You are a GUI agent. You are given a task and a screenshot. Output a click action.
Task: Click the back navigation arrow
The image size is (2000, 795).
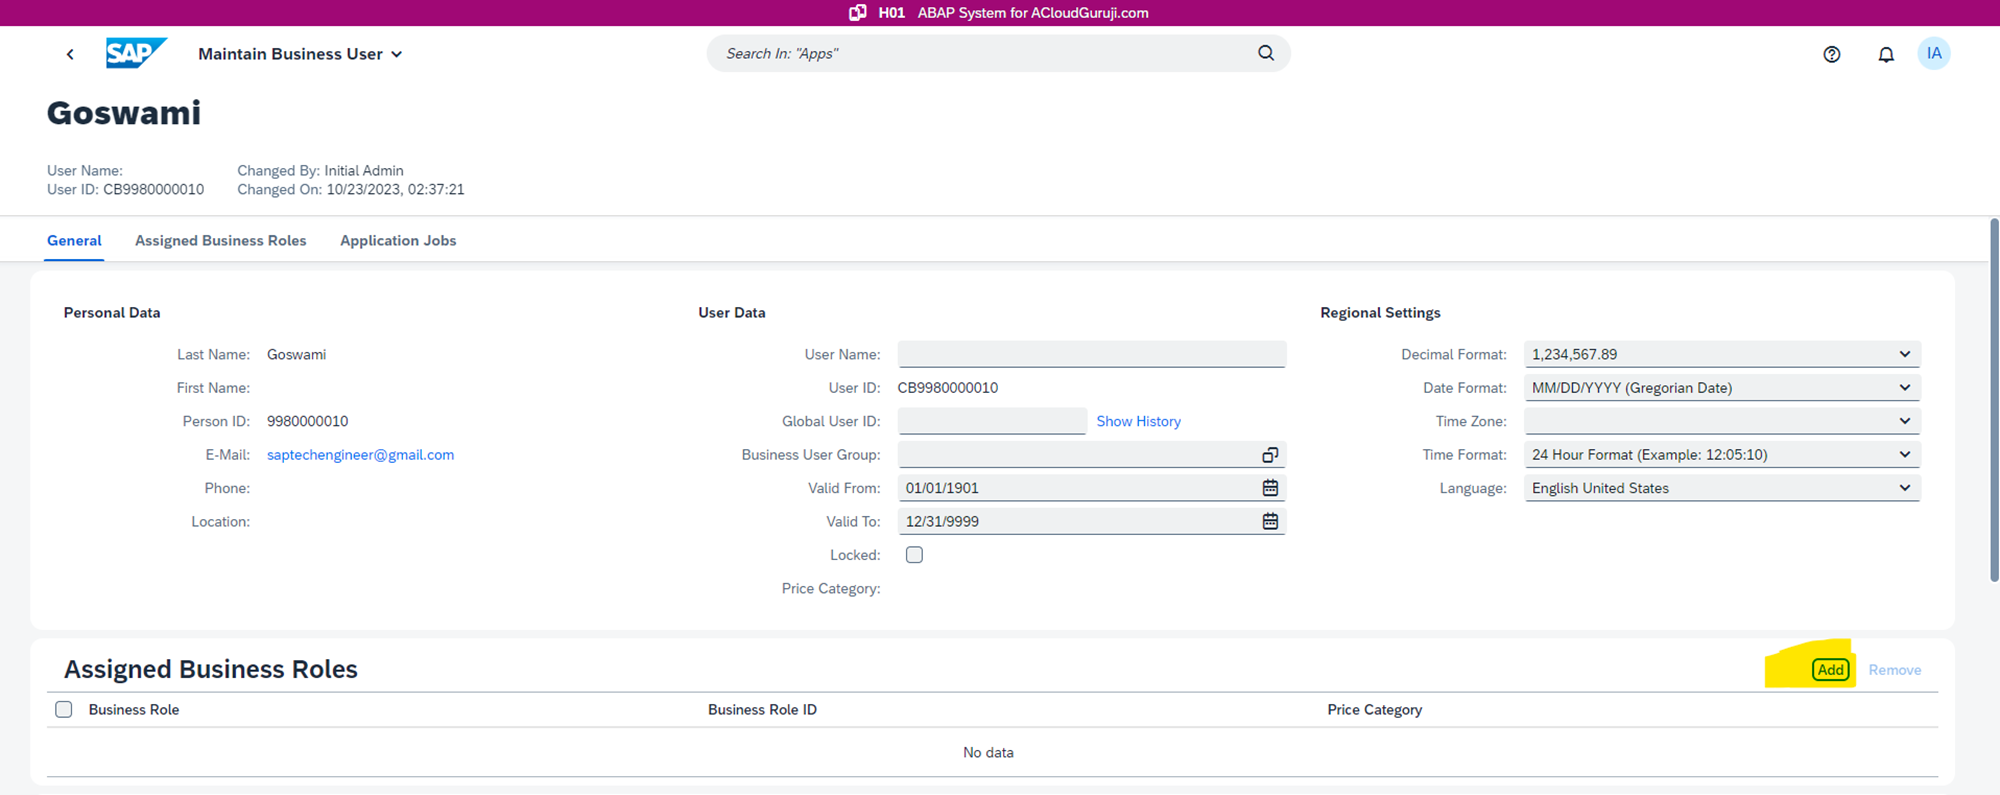(70, 54)
